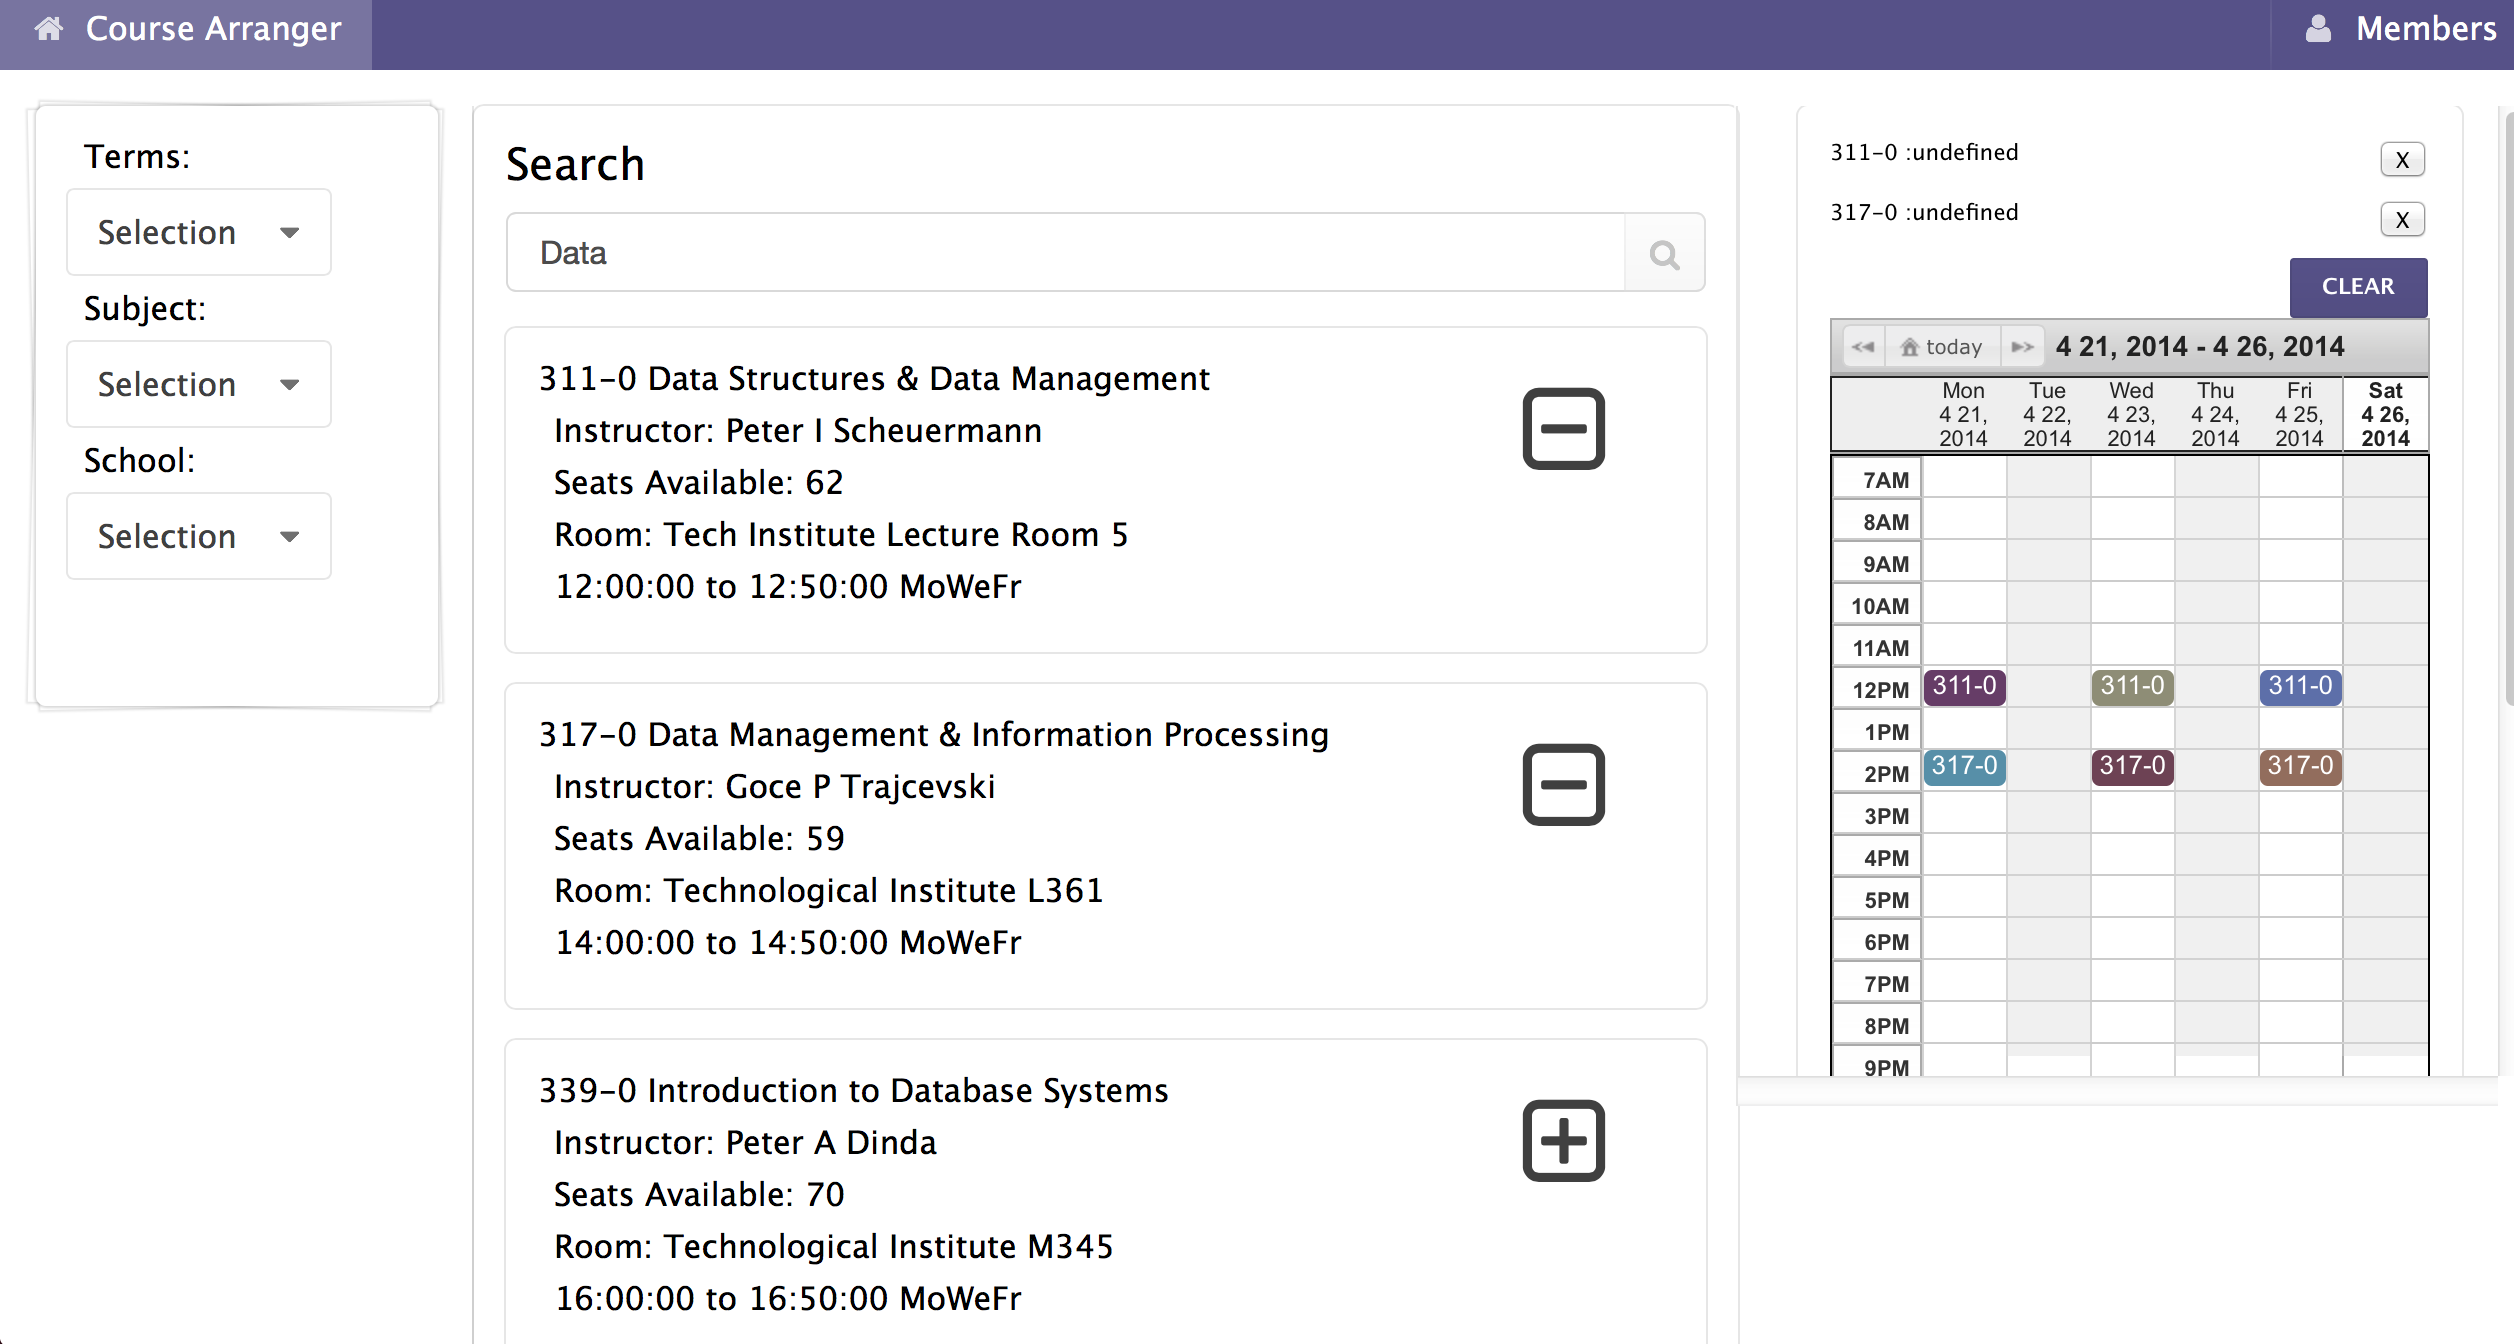Toggle off 317-0 Data Management minus icon
2514x1344 pixels.
1563,785
